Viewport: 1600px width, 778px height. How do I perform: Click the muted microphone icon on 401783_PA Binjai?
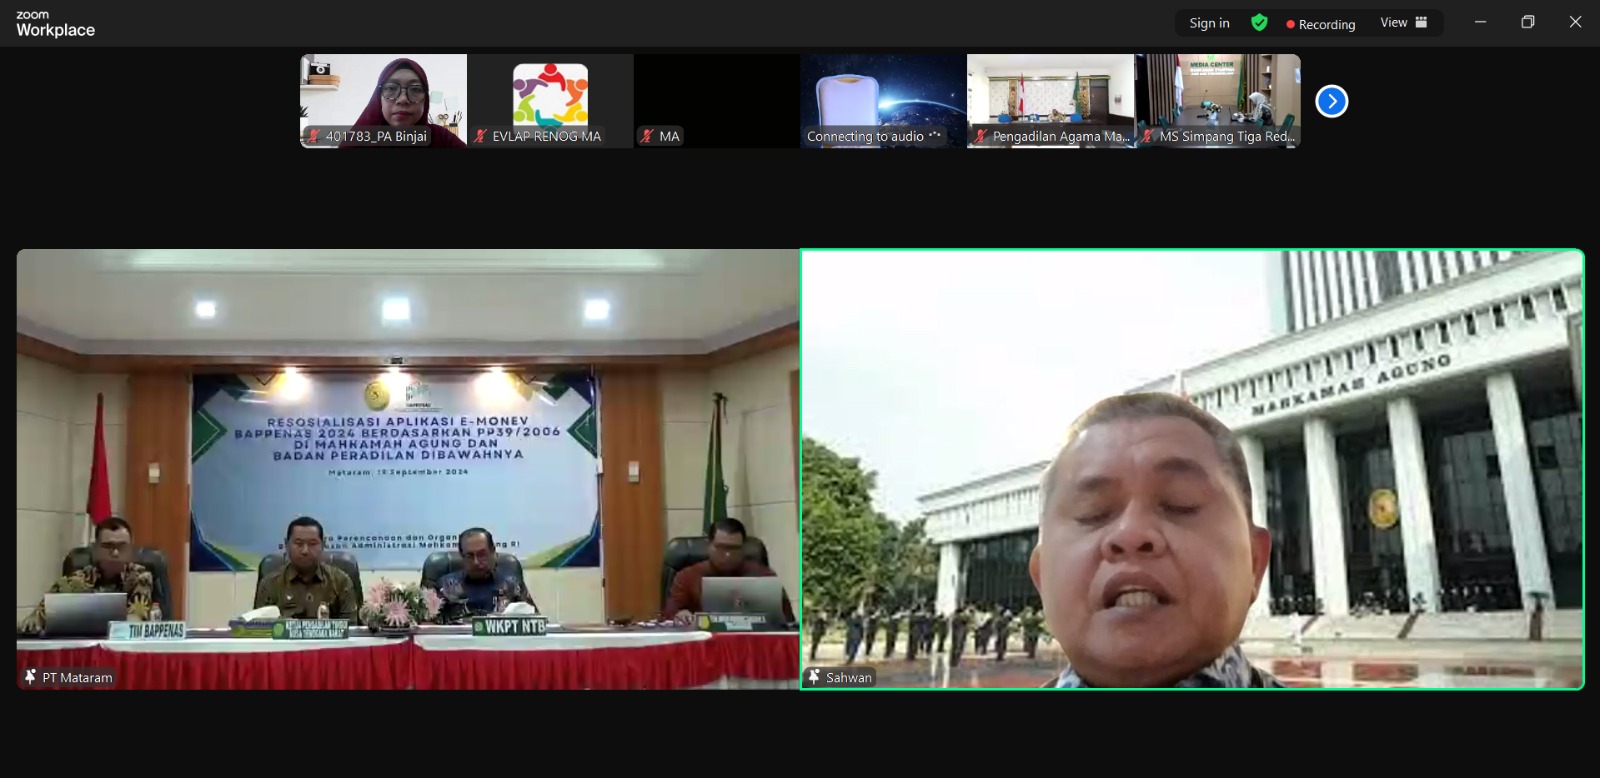tap(314, 136)
